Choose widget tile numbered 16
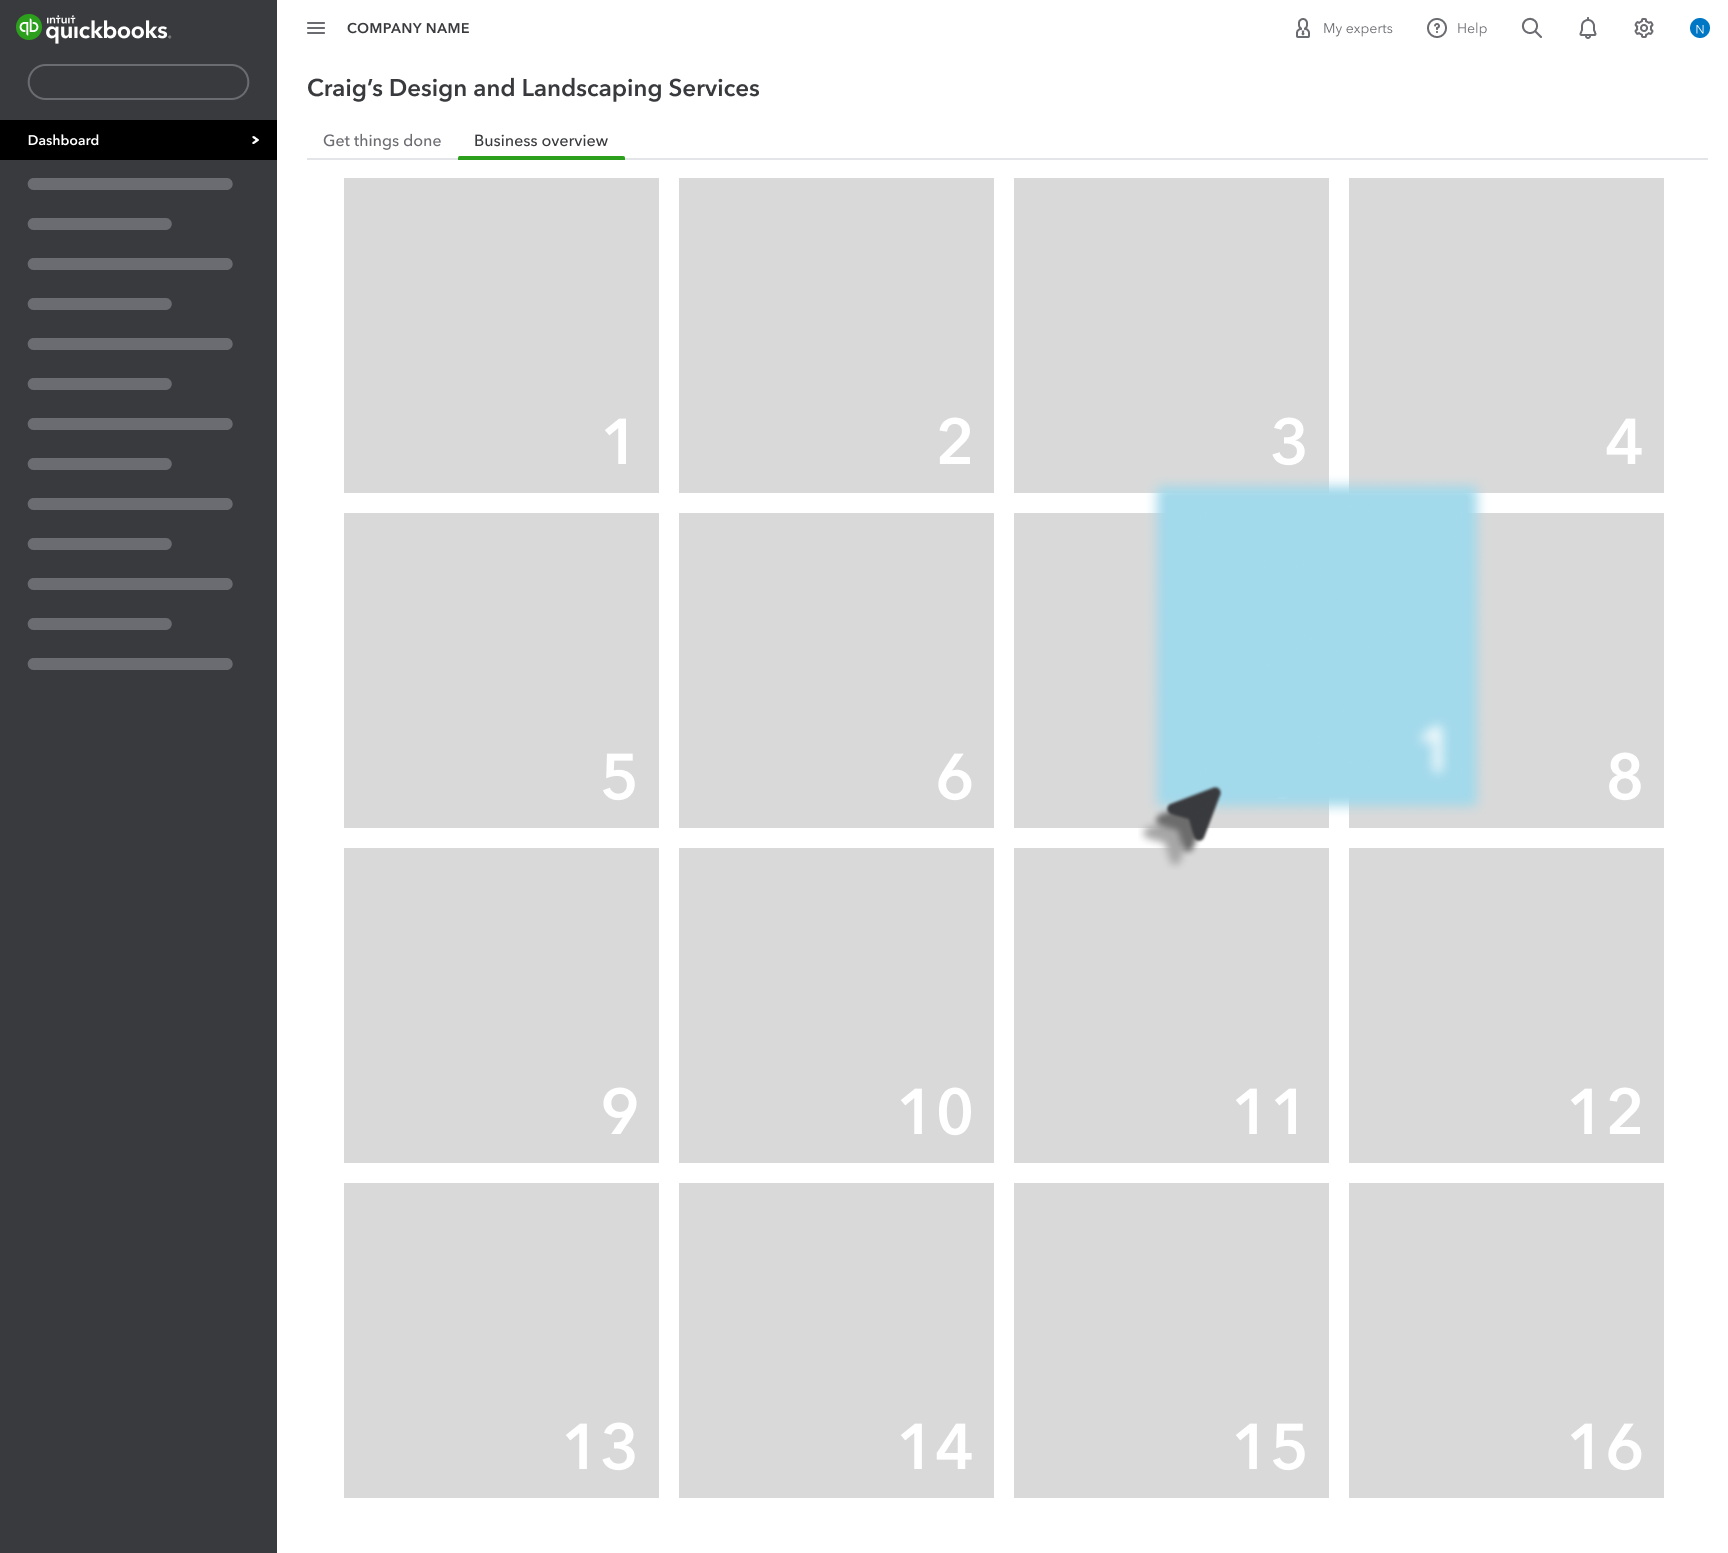The image size is (1728, 1553). pyautogui.click(x=1506, y=1340)
